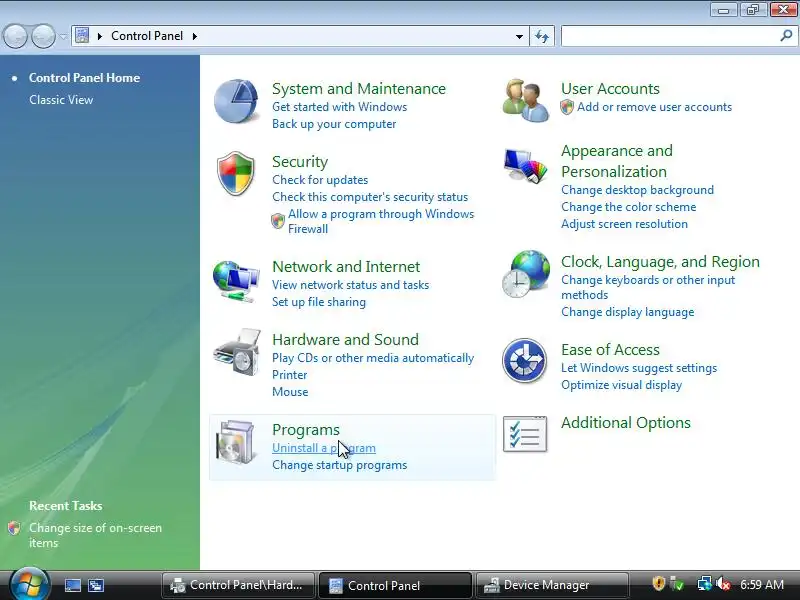
Task: Click Adjust screen resolution
Action: [624, 224]
